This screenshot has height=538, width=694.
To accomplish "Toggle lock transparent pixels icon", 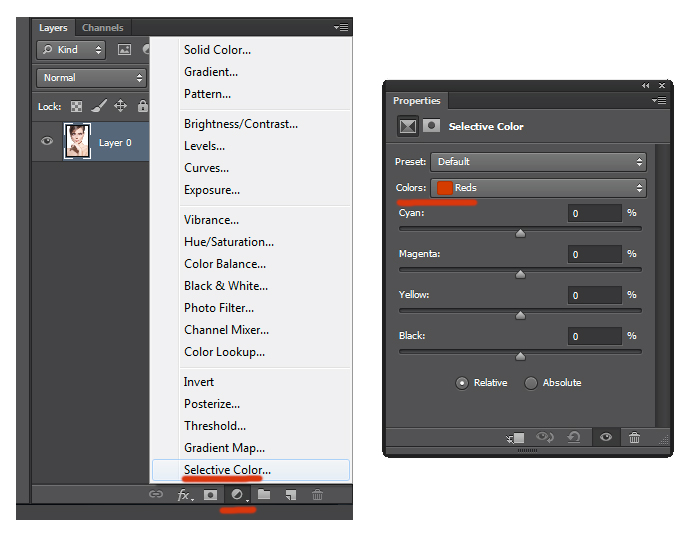I will tap(77, 106).
